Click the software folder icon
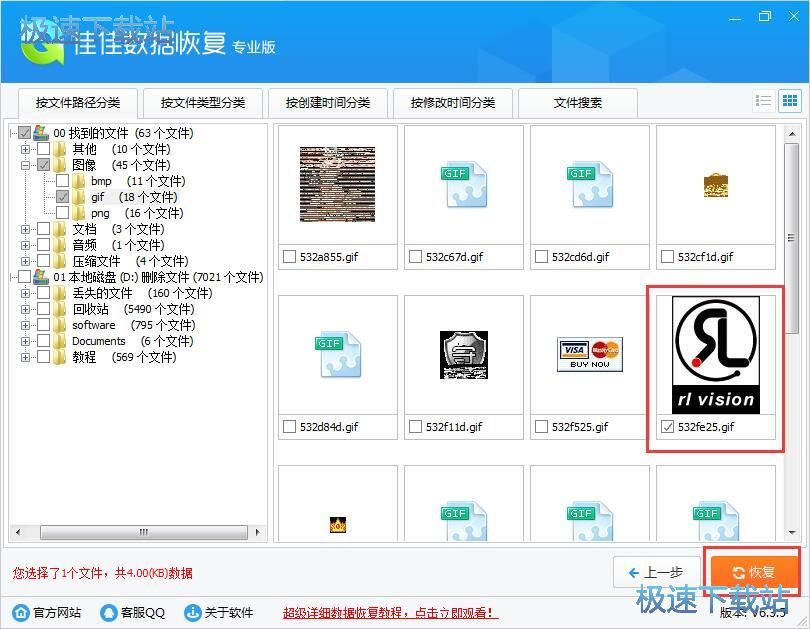This screenshot has width=810, height=629. 60,325
